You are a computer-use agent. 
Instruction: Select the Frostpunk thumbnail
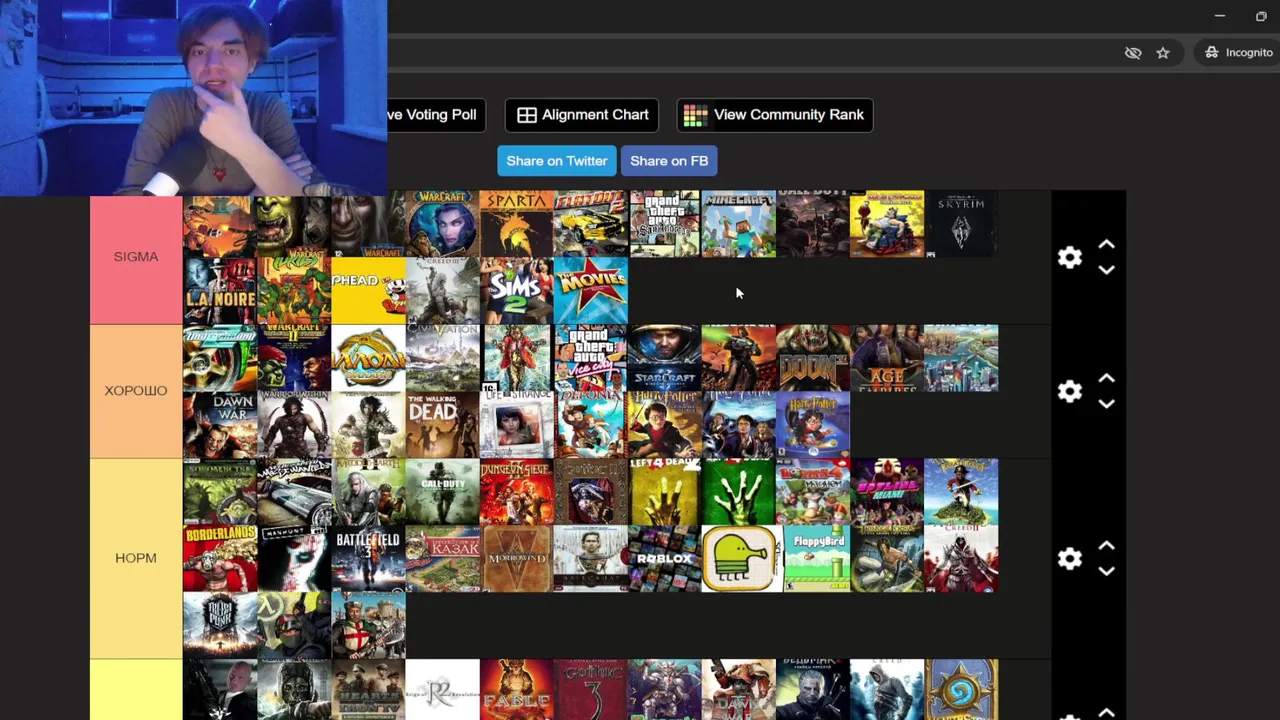[220, 625]
